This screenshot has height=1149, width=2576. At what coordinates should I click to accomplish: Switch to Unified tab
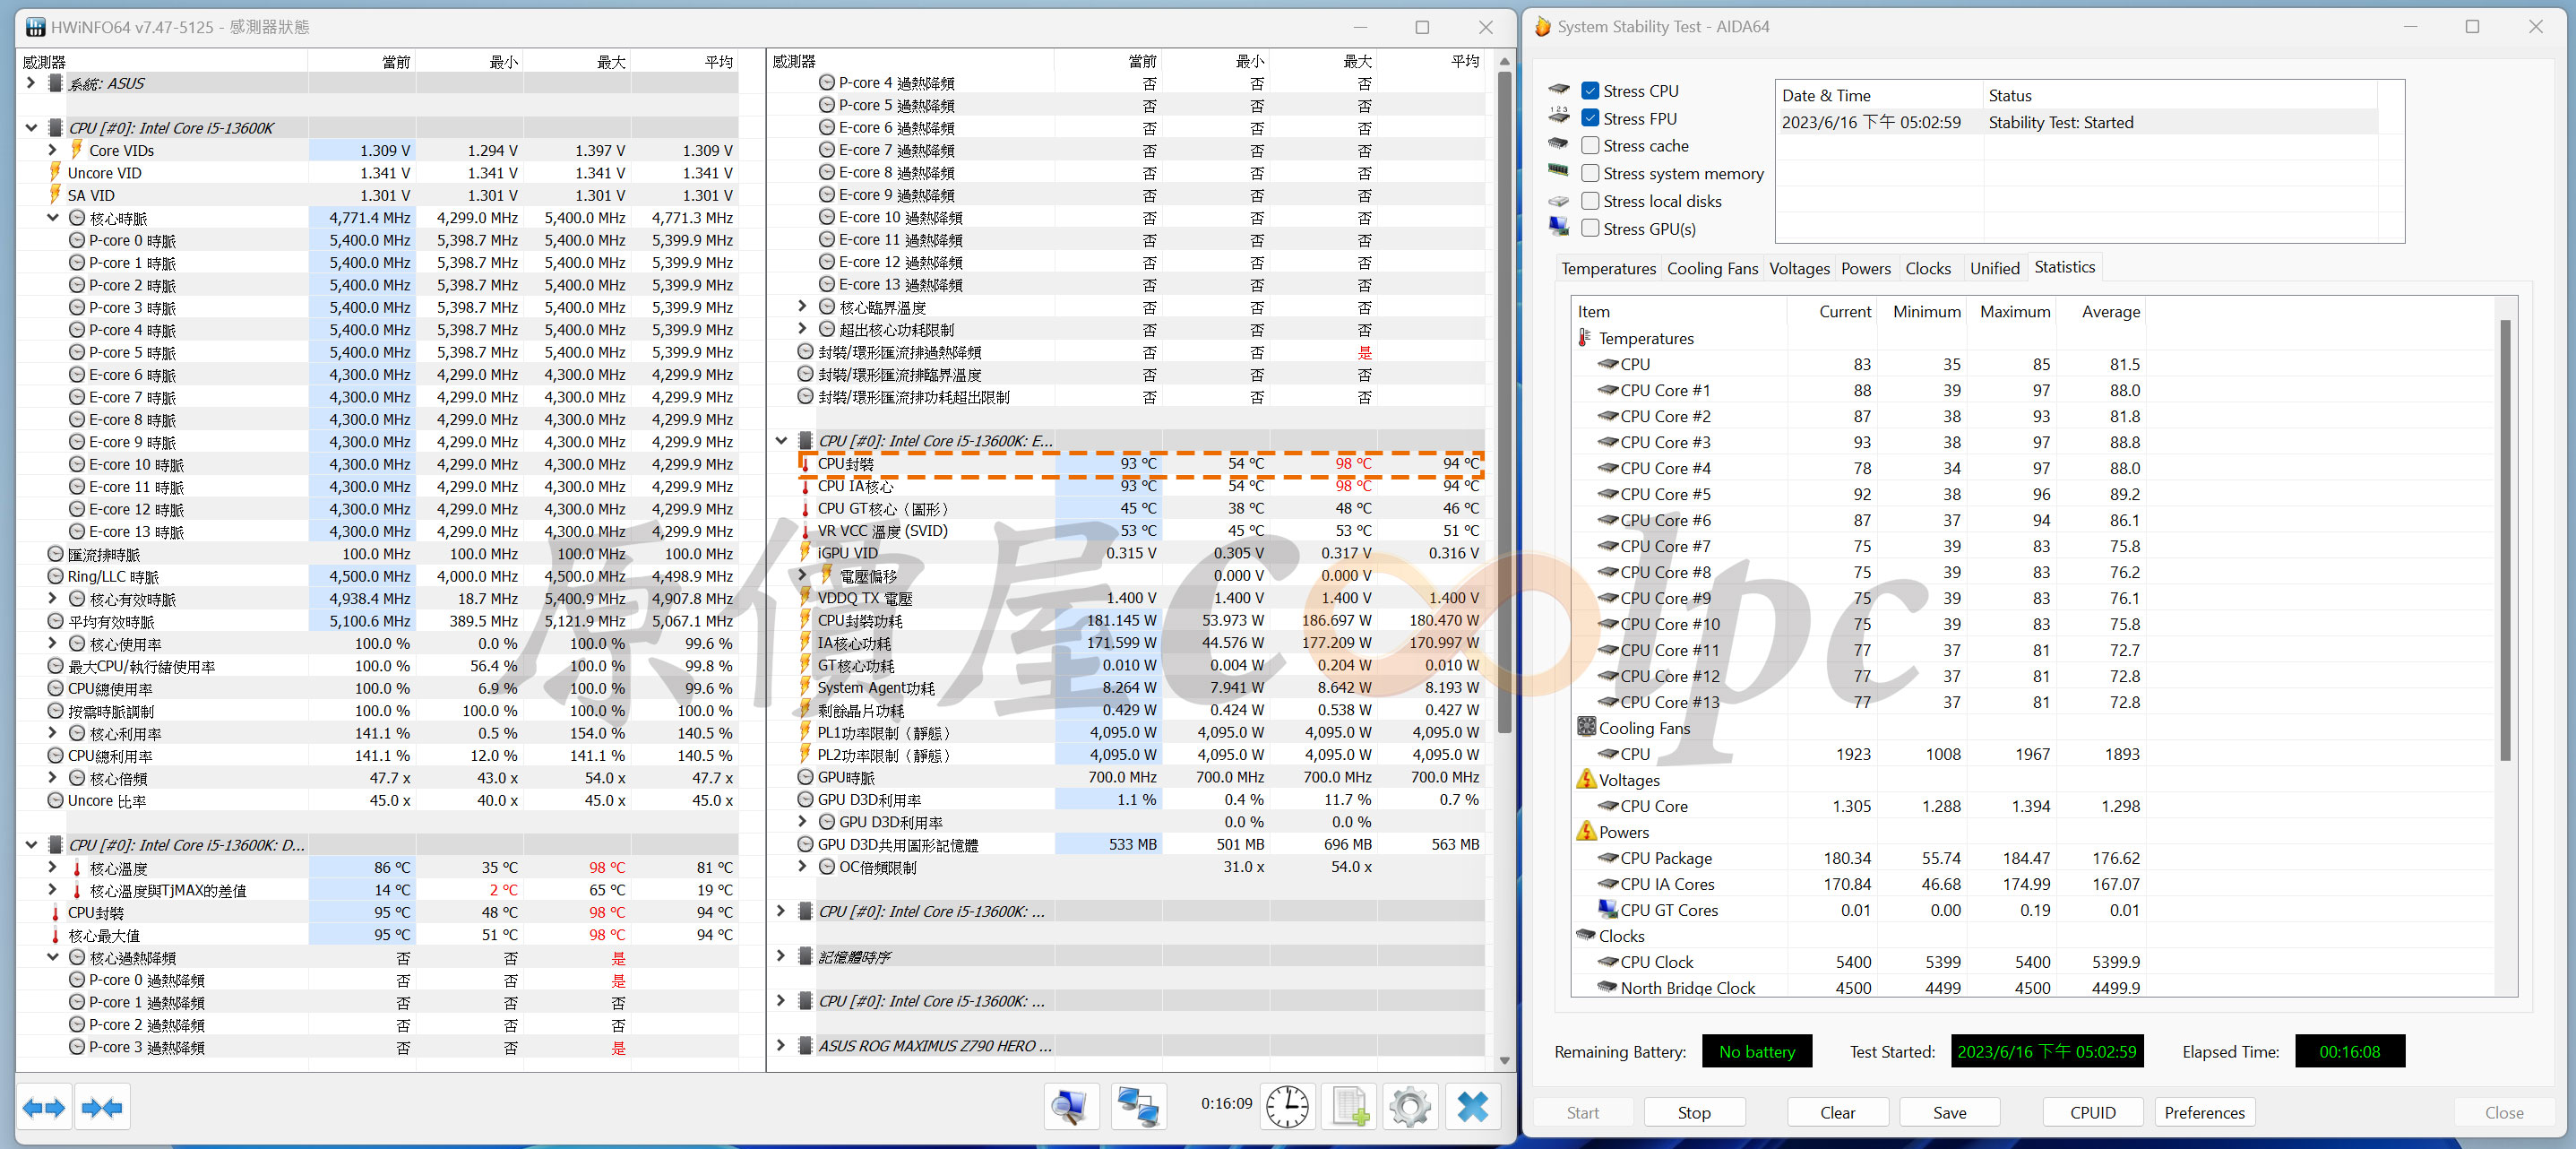tap(1994, 268)
